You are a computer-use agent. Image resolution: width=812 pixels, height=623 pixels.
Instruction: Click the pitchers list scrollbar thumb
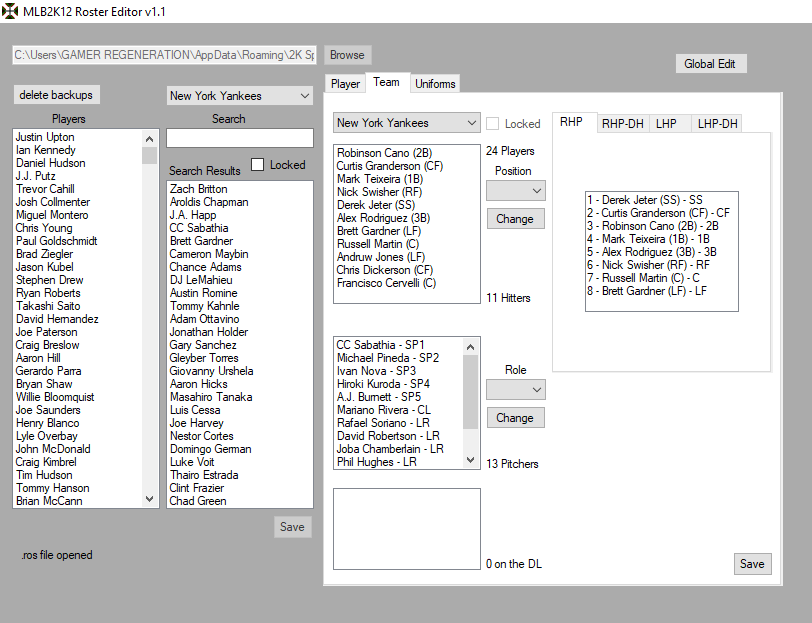[x=470, y=392]
